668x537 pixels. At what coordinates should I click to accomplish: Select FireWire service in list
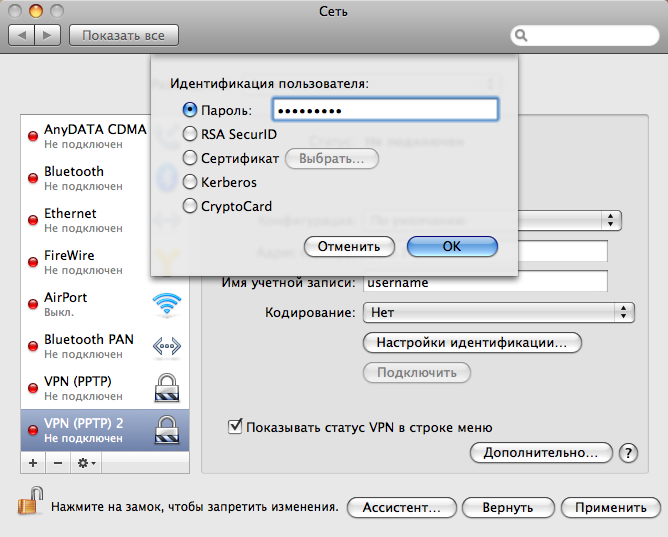[x=87, y=262]
